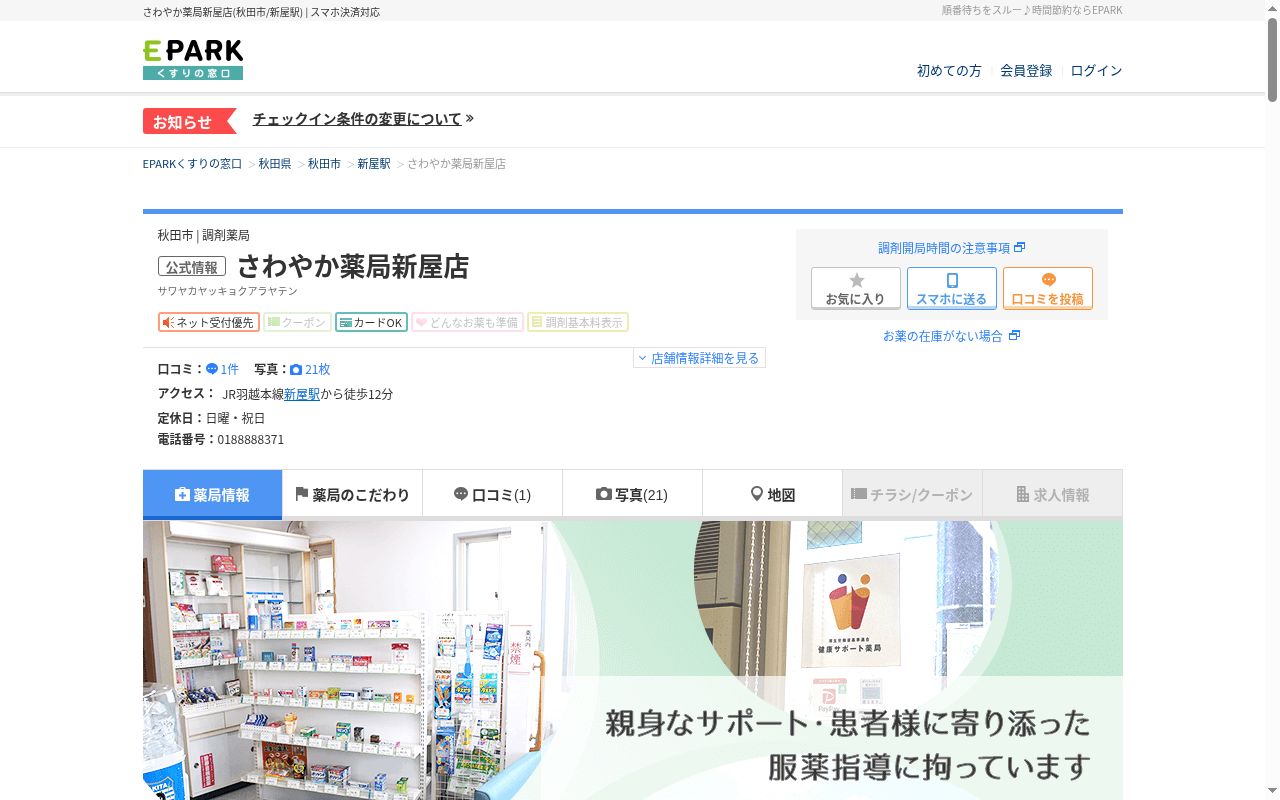
Task: Click the page vertical scrollbar thumb
Action: [1273, 60]
